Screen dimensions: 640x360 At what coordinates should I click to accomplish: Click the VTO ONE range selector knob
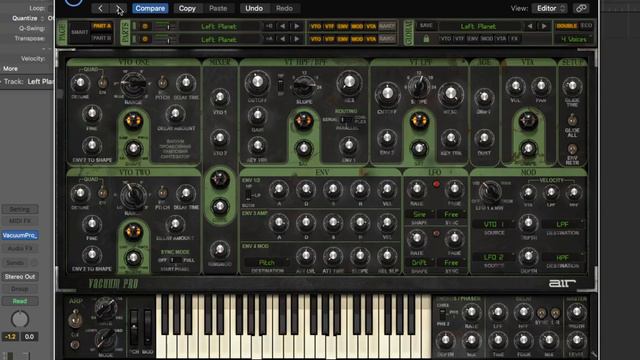coord(133,84)
